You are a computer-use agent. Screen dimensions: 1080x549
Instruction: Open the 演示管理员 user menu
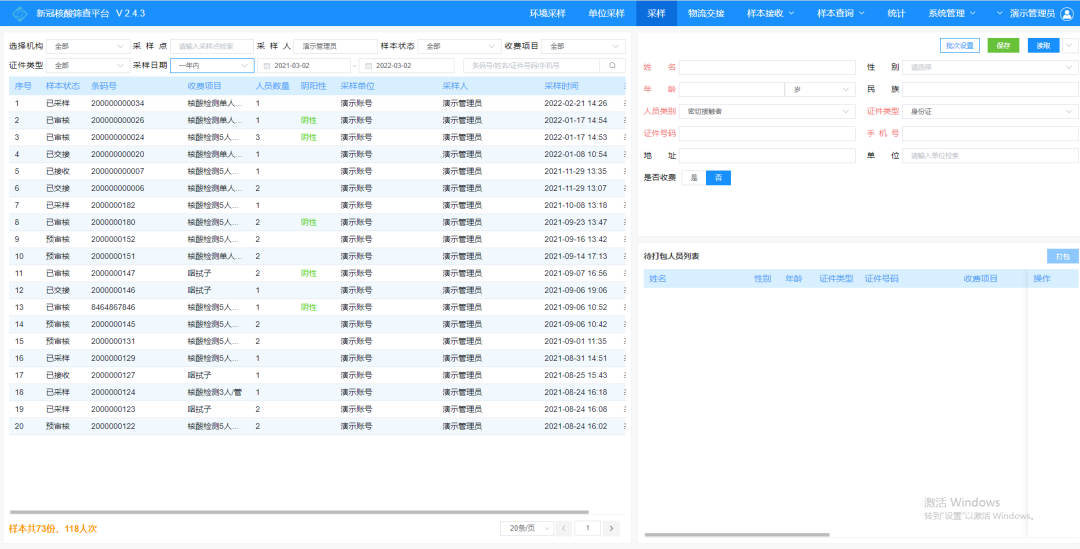pyautogui.click(x=1032, y=13)
